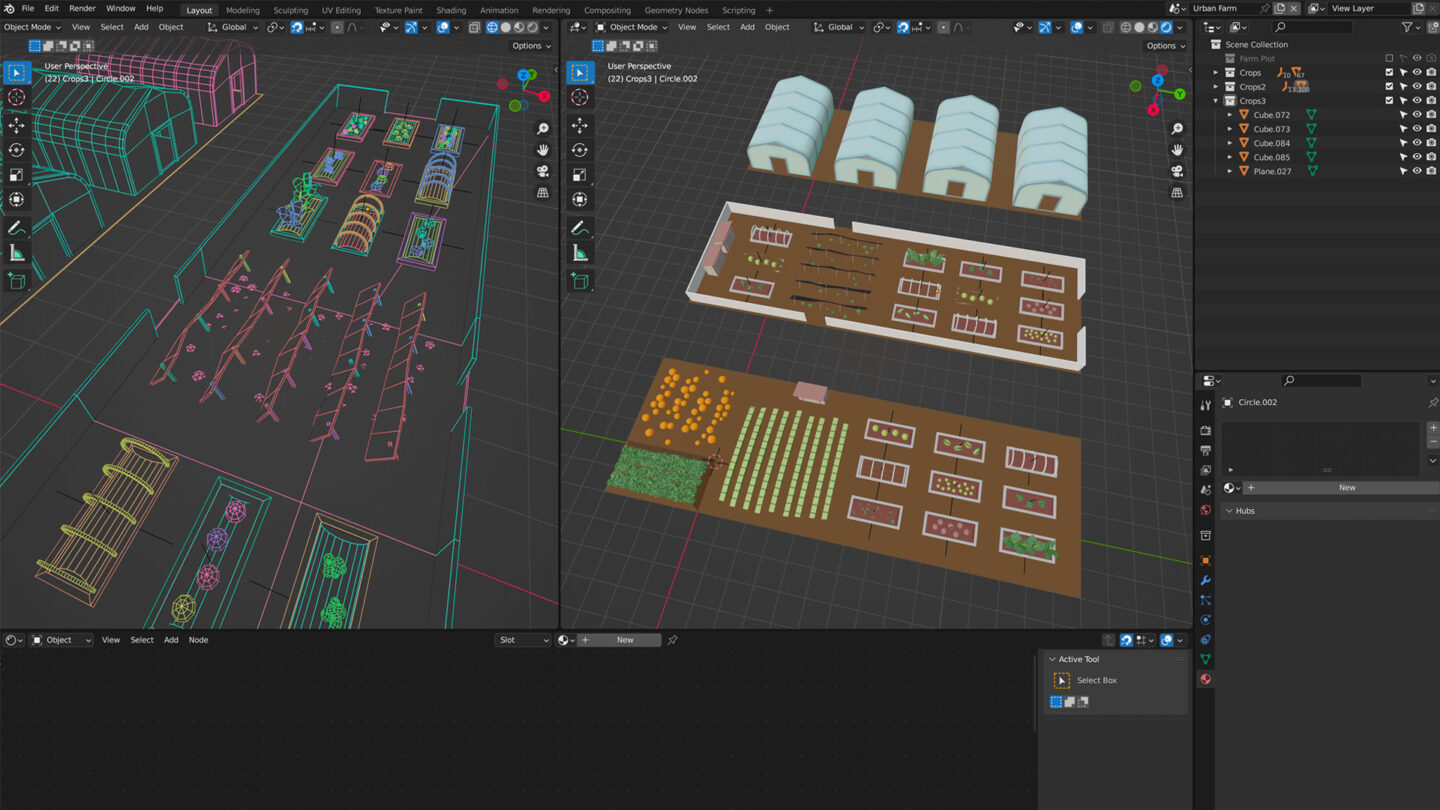Choose the Measure tool in right viewport toolbar

coord(580,253)
